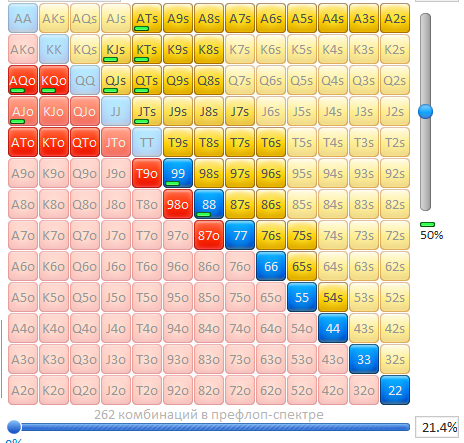Select the K5o offsuit cell

point(54,297)
